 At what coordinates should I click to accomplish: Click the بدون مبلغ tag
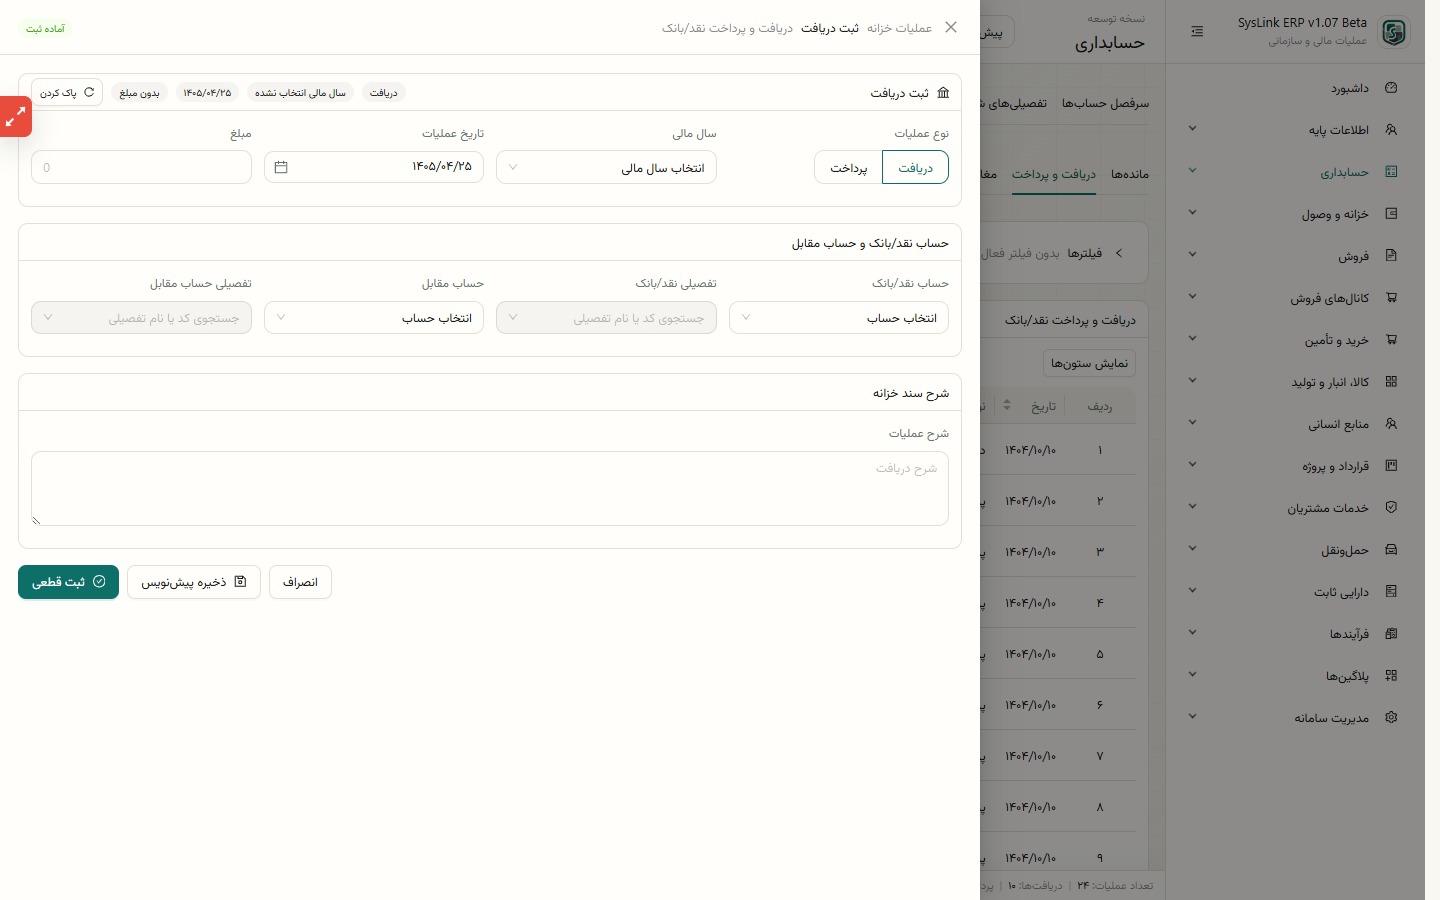[139, 93]
